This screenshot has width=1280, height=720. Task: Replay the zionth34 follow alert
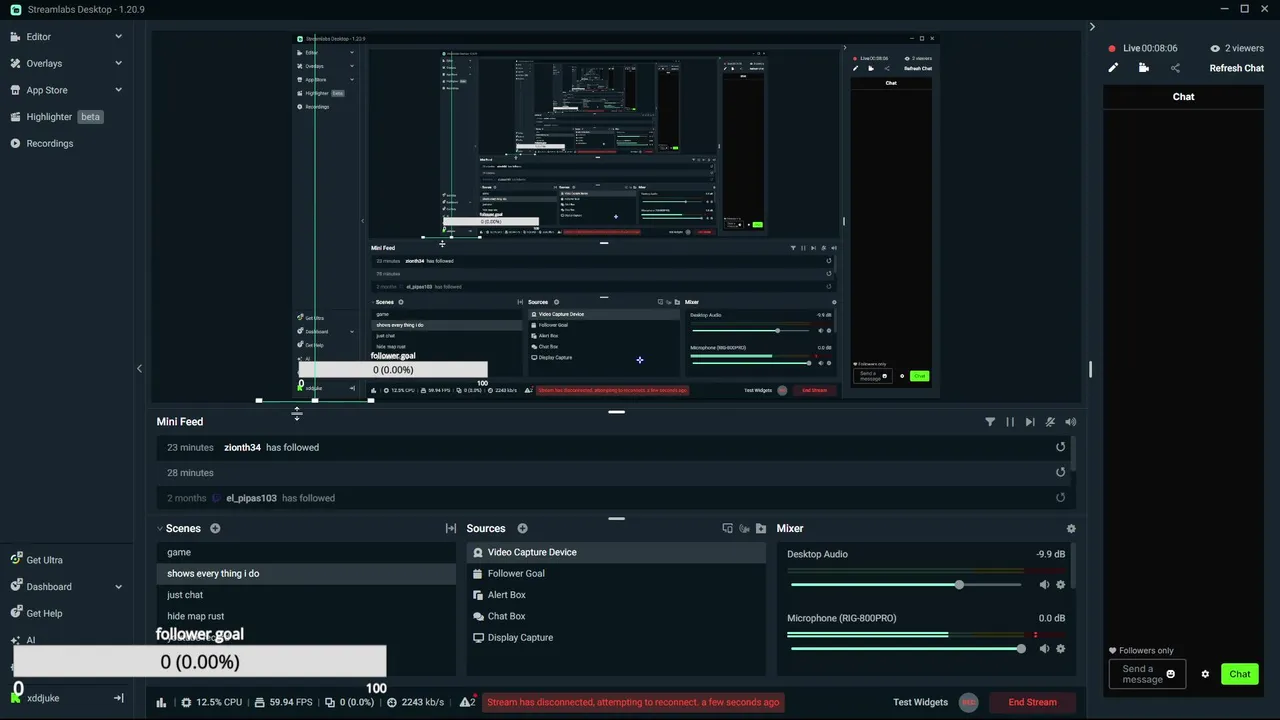pos(1061,447)
